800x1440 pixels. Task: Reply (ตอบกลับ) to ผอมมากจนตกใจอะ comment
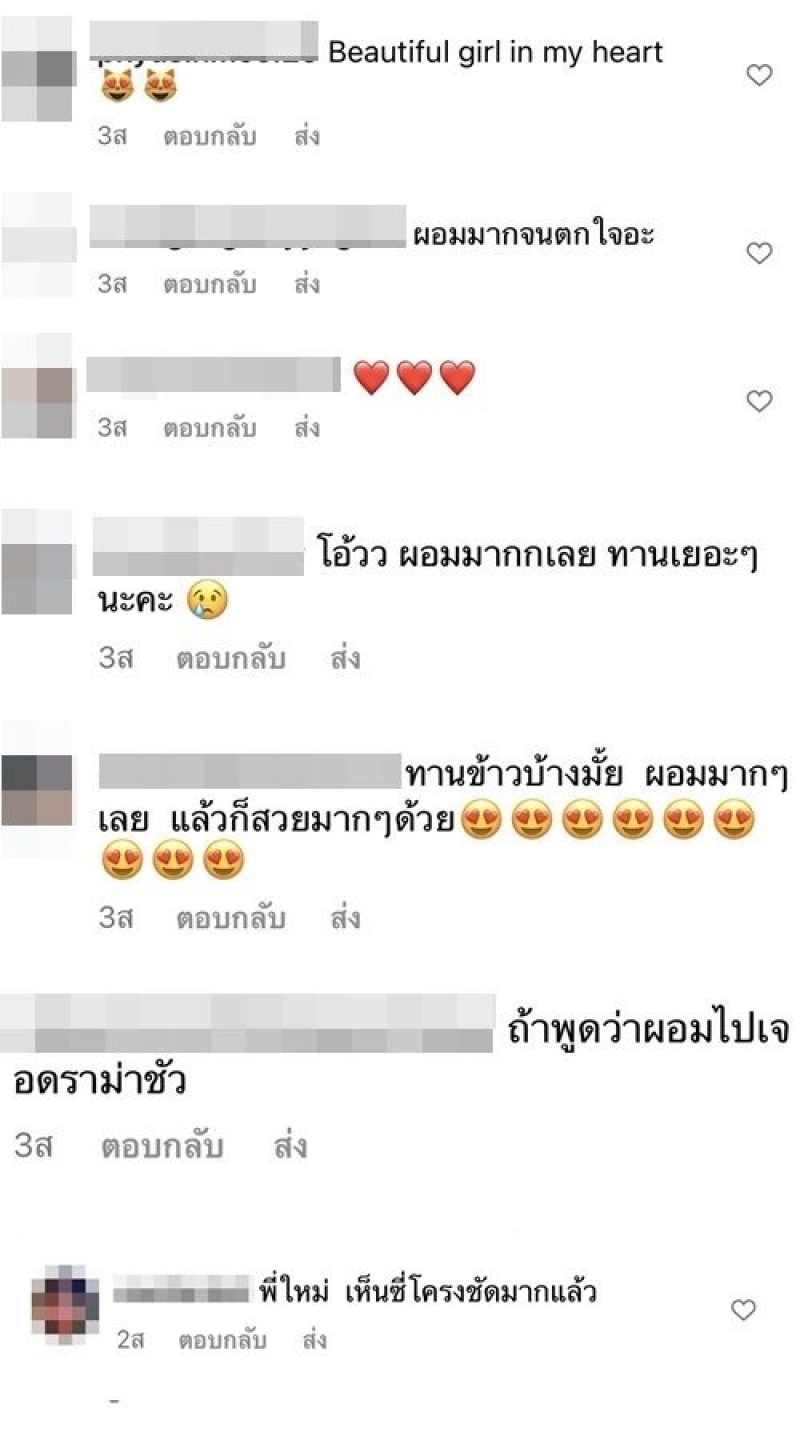(x=209, y=284)
